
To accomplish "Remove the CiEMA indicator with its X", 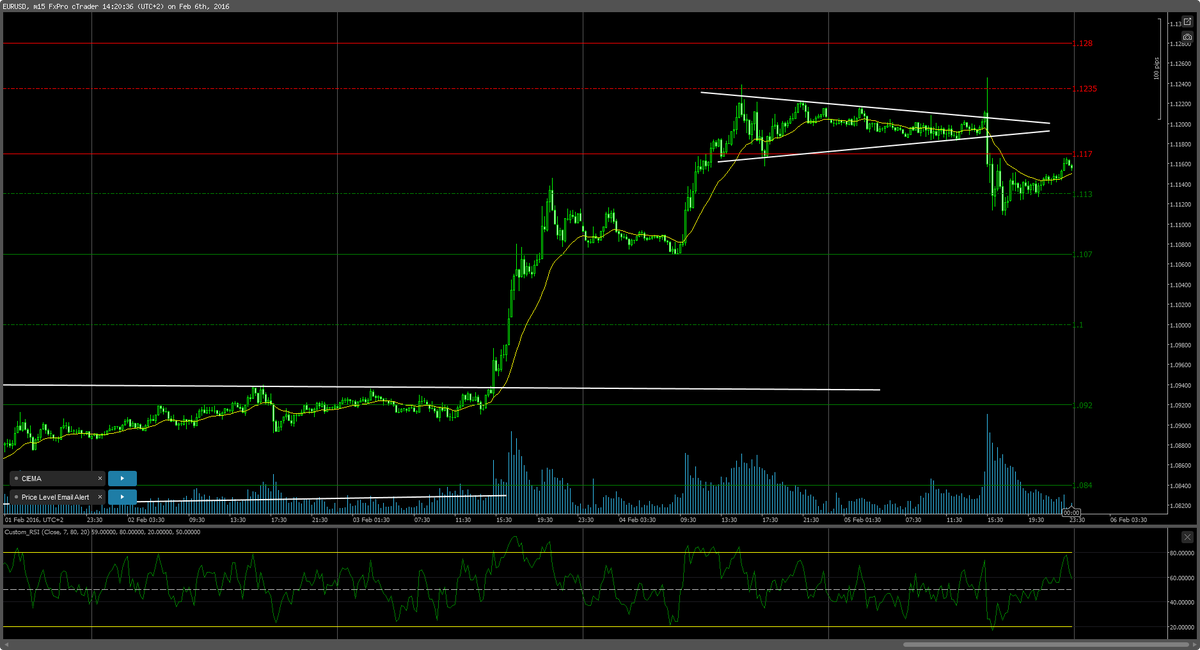I will (x=100, y=478).
